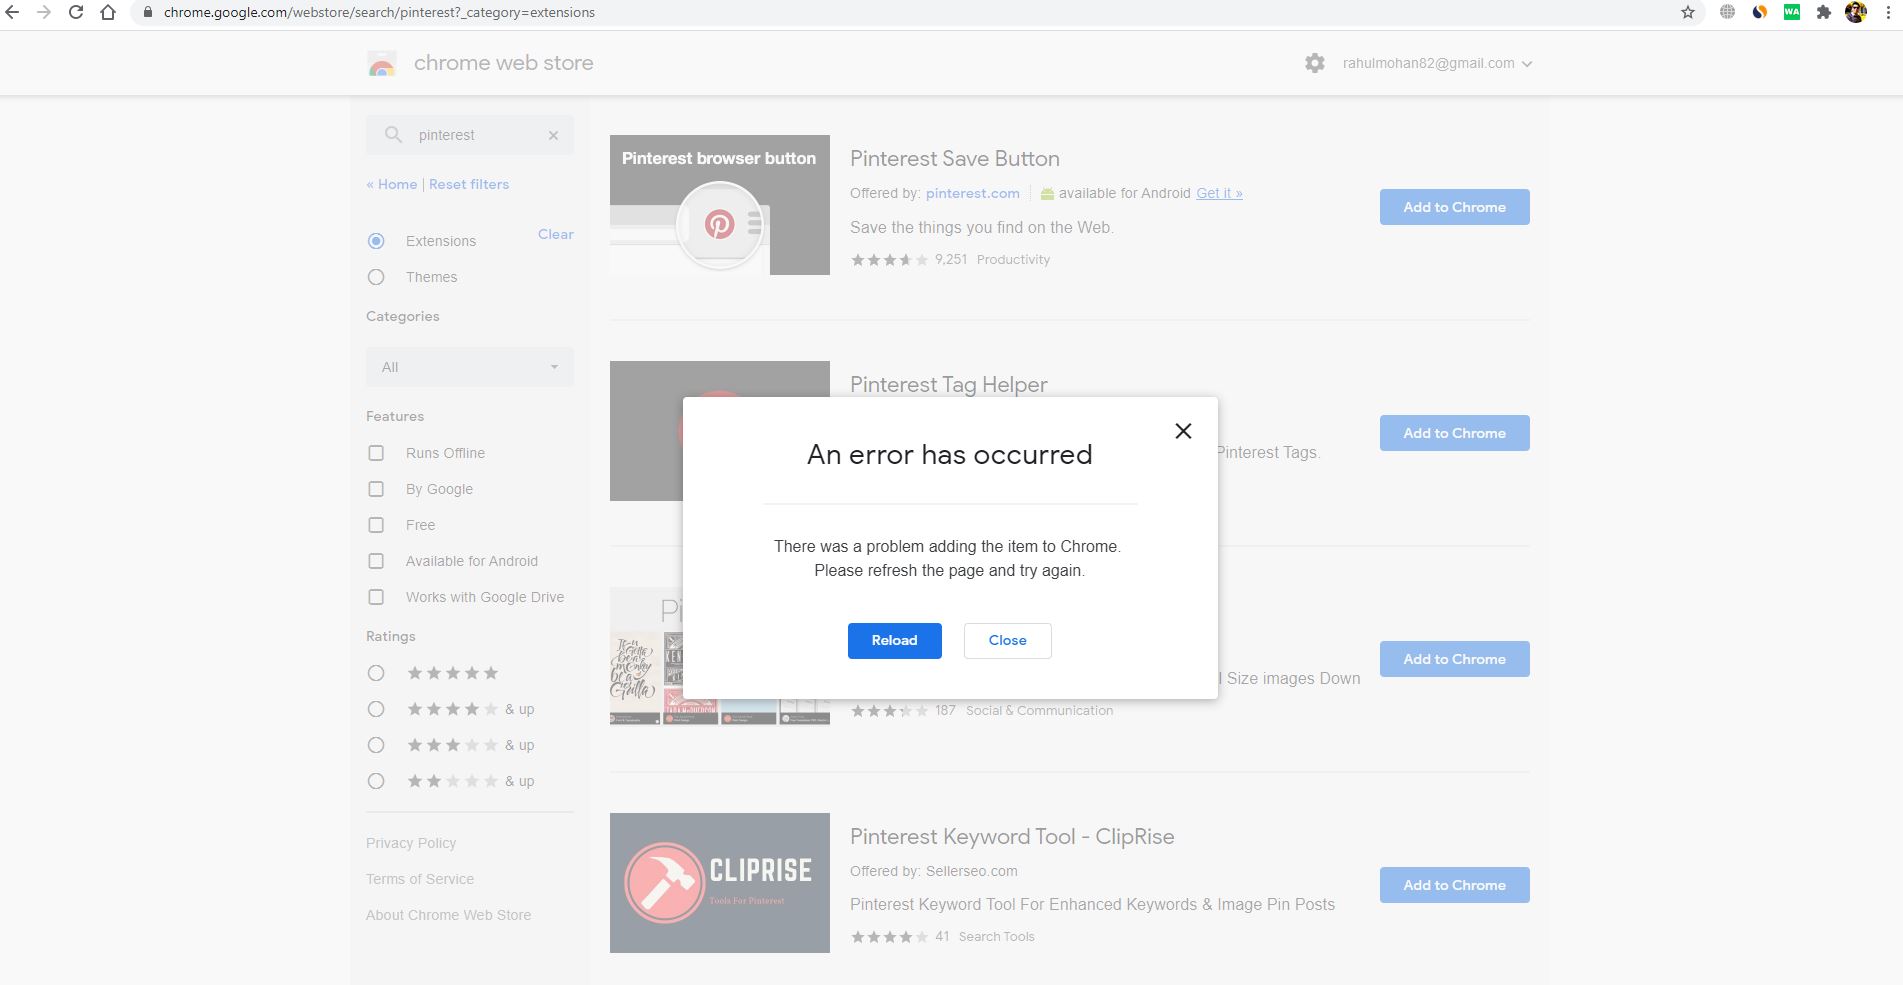Click the 'Social & Communication' category label
Viewport: 1903px width, 985px height.
(1039, 711)
